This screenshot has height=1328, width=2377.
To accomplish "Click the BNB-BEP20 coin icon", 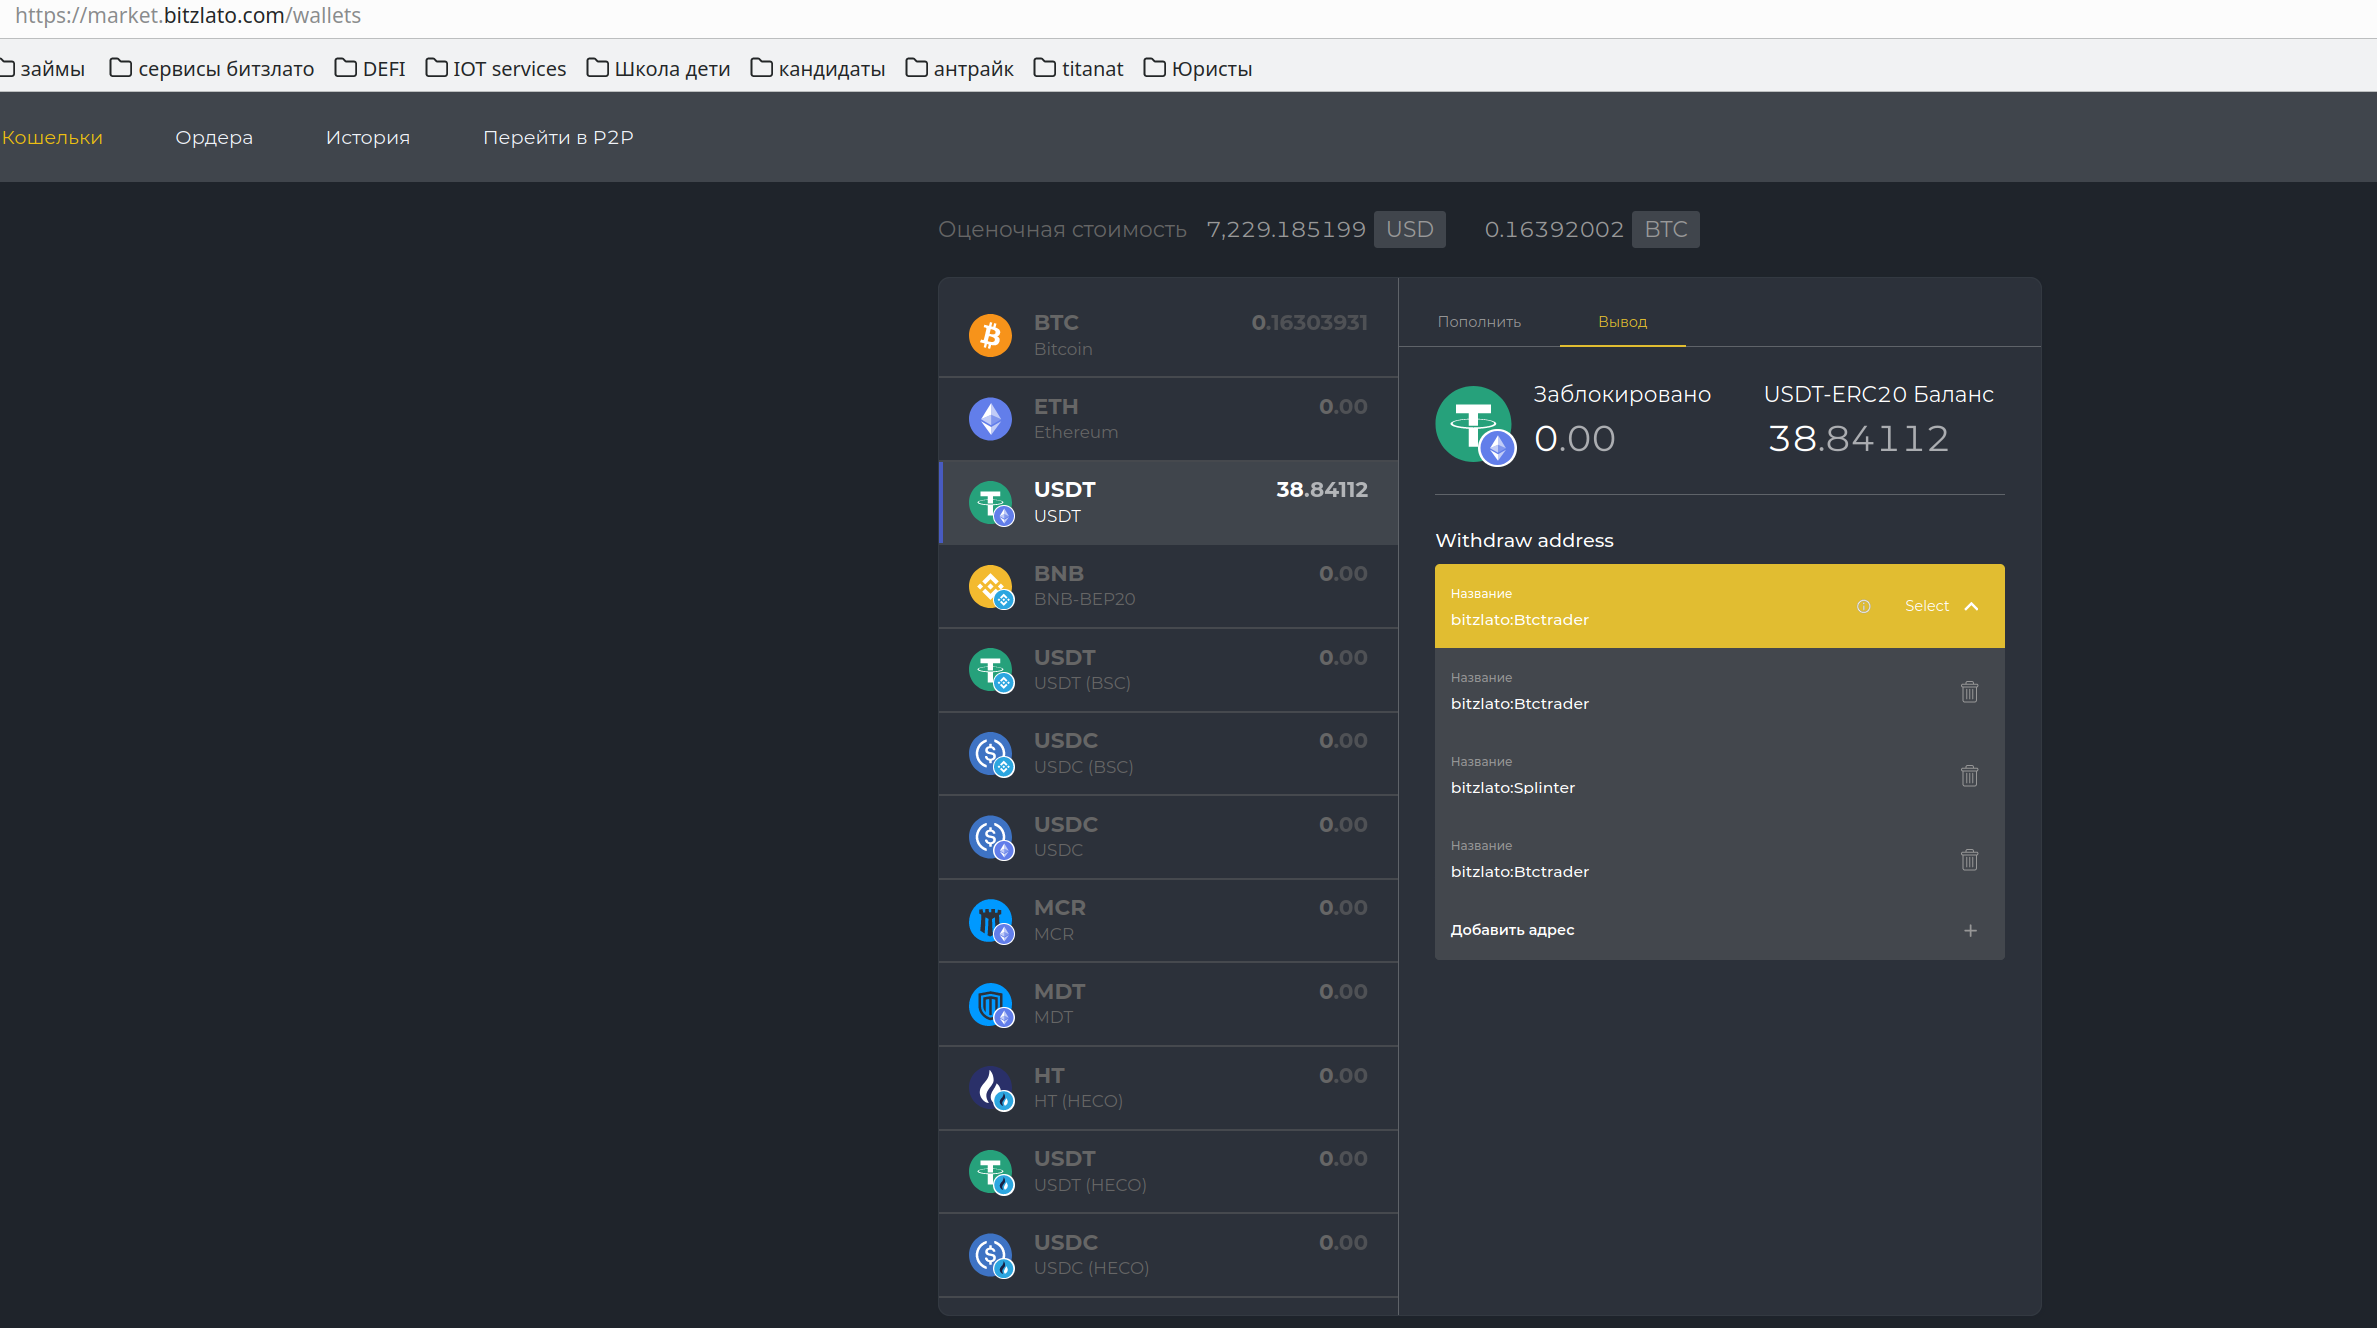I will point(990,586).
